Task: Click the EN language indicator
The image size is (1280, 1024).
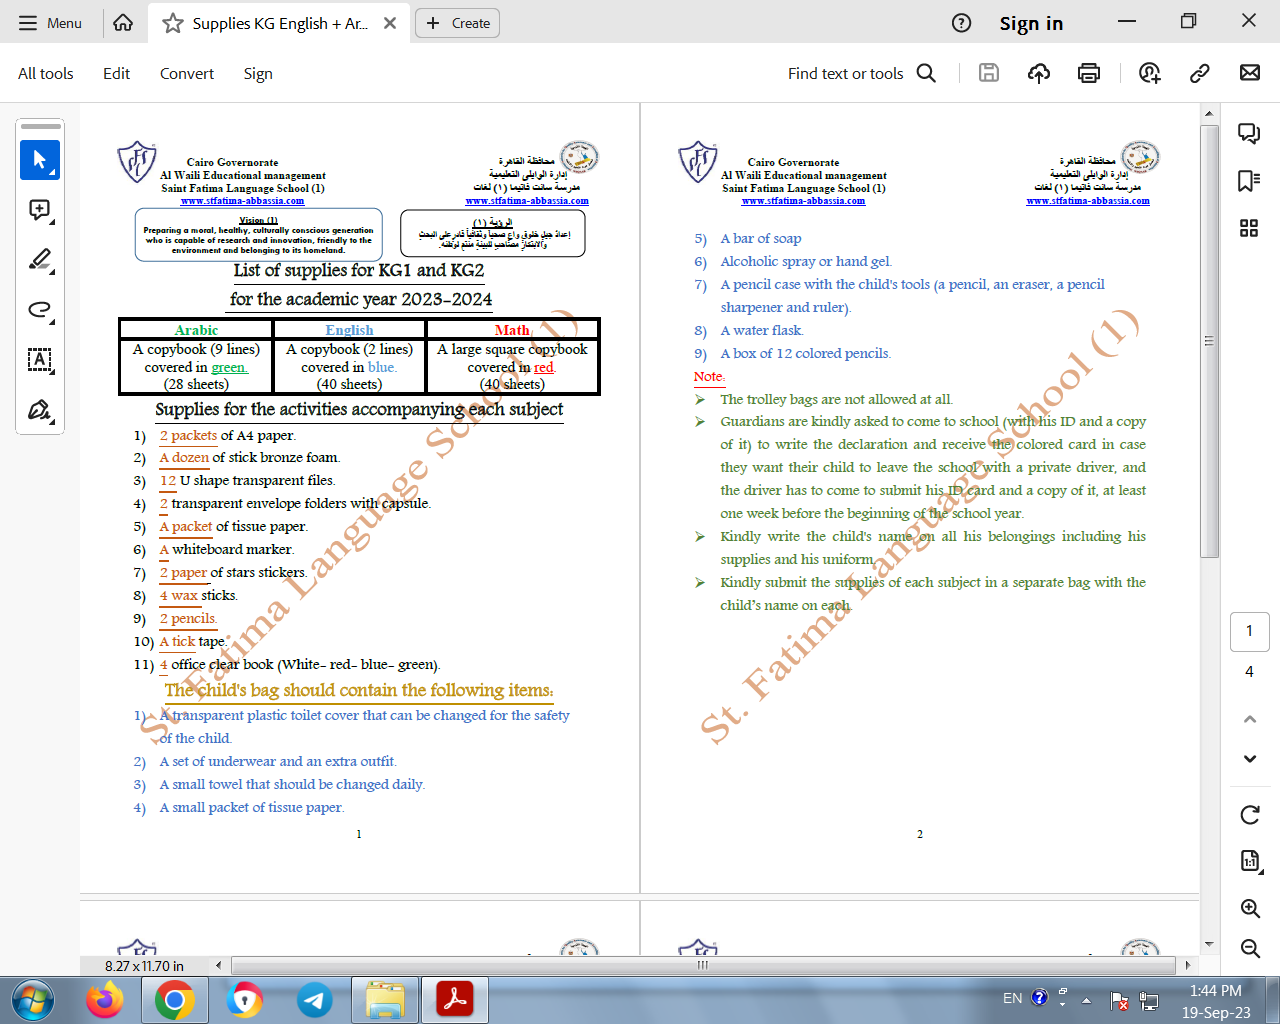Action: coord(1012,998)
